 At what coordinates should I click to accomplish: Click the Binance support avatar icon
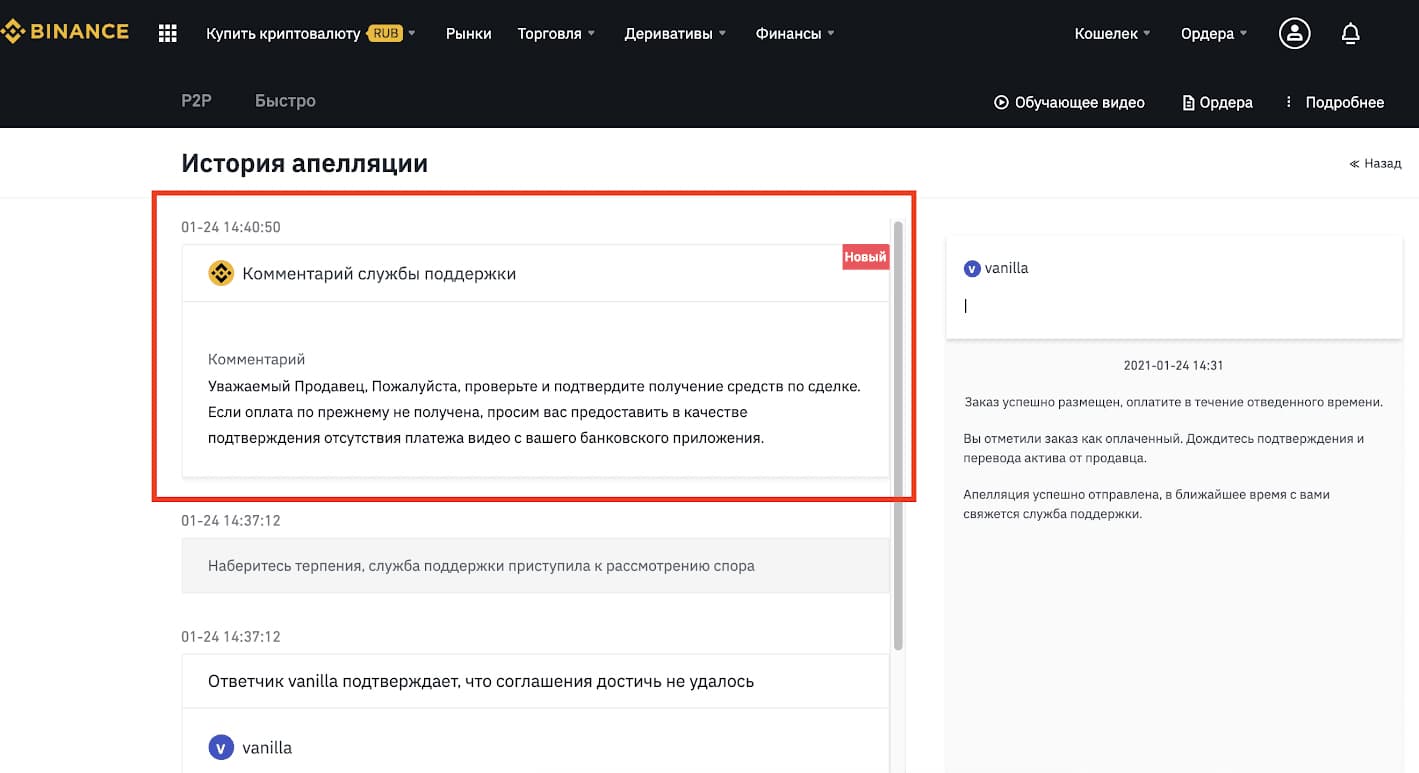pyautogui.click(x=221, y=273)
